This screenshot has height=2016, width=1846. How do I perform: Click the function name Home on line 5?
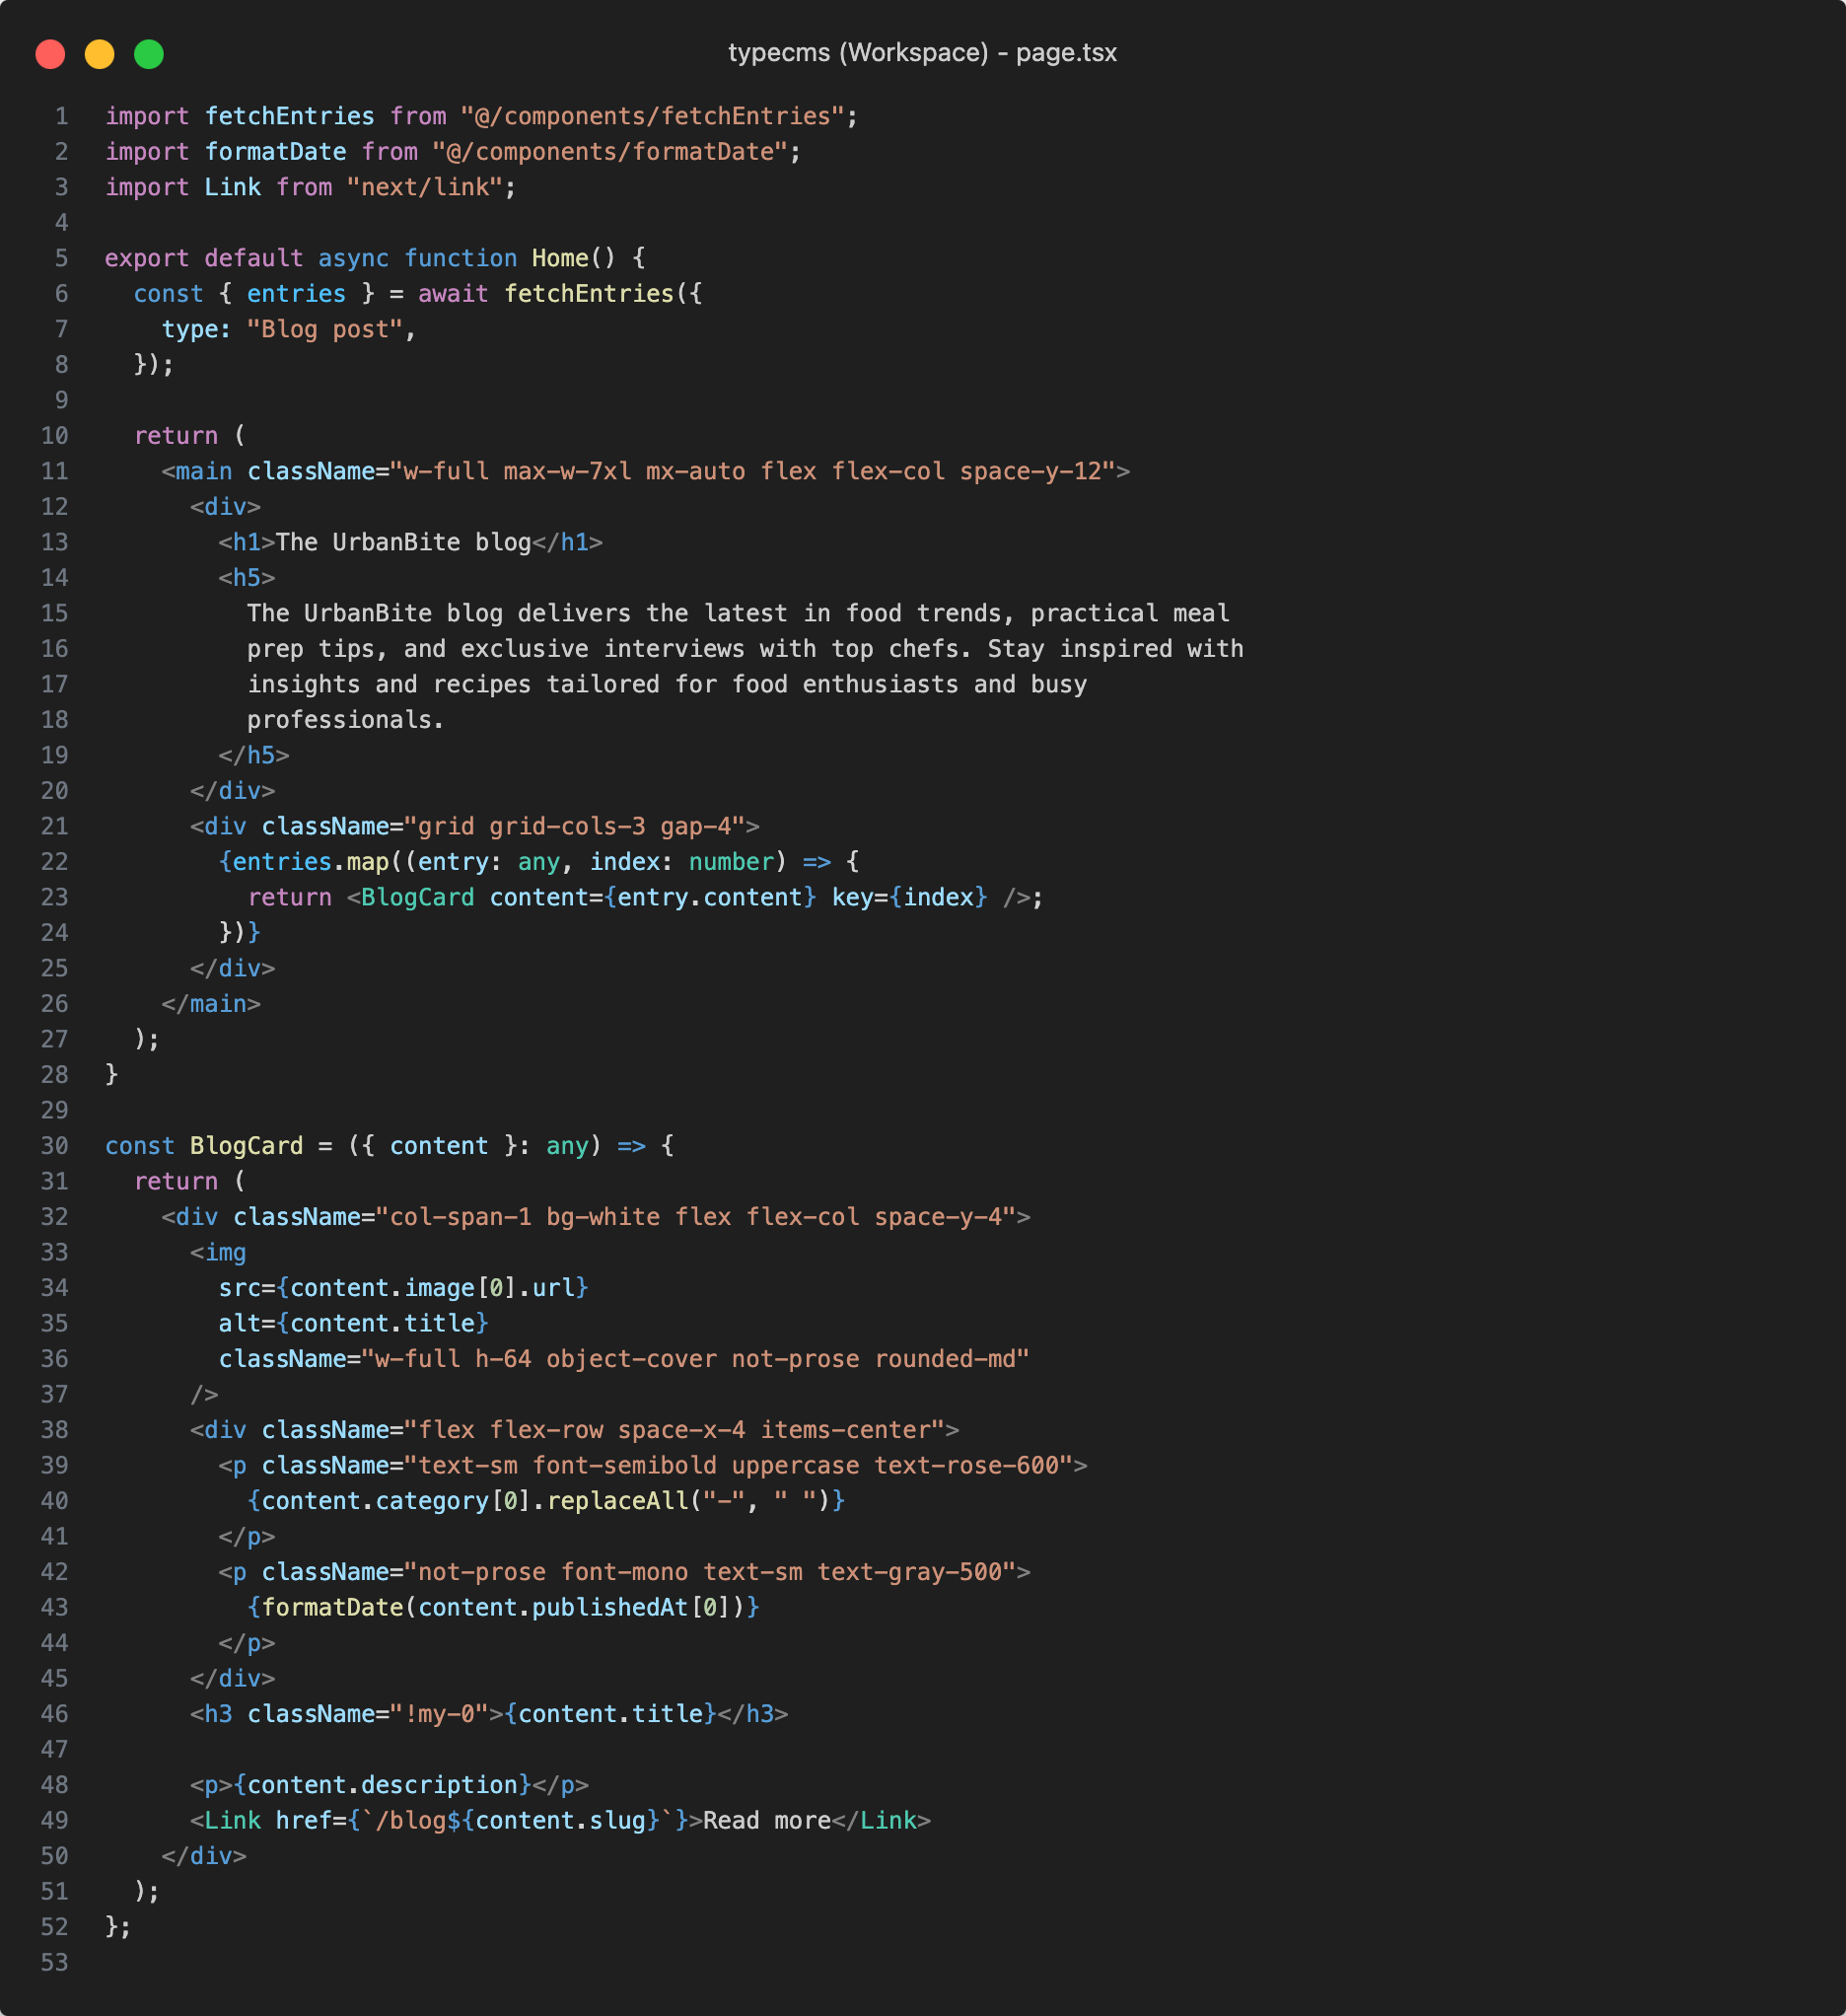point(560,259)
